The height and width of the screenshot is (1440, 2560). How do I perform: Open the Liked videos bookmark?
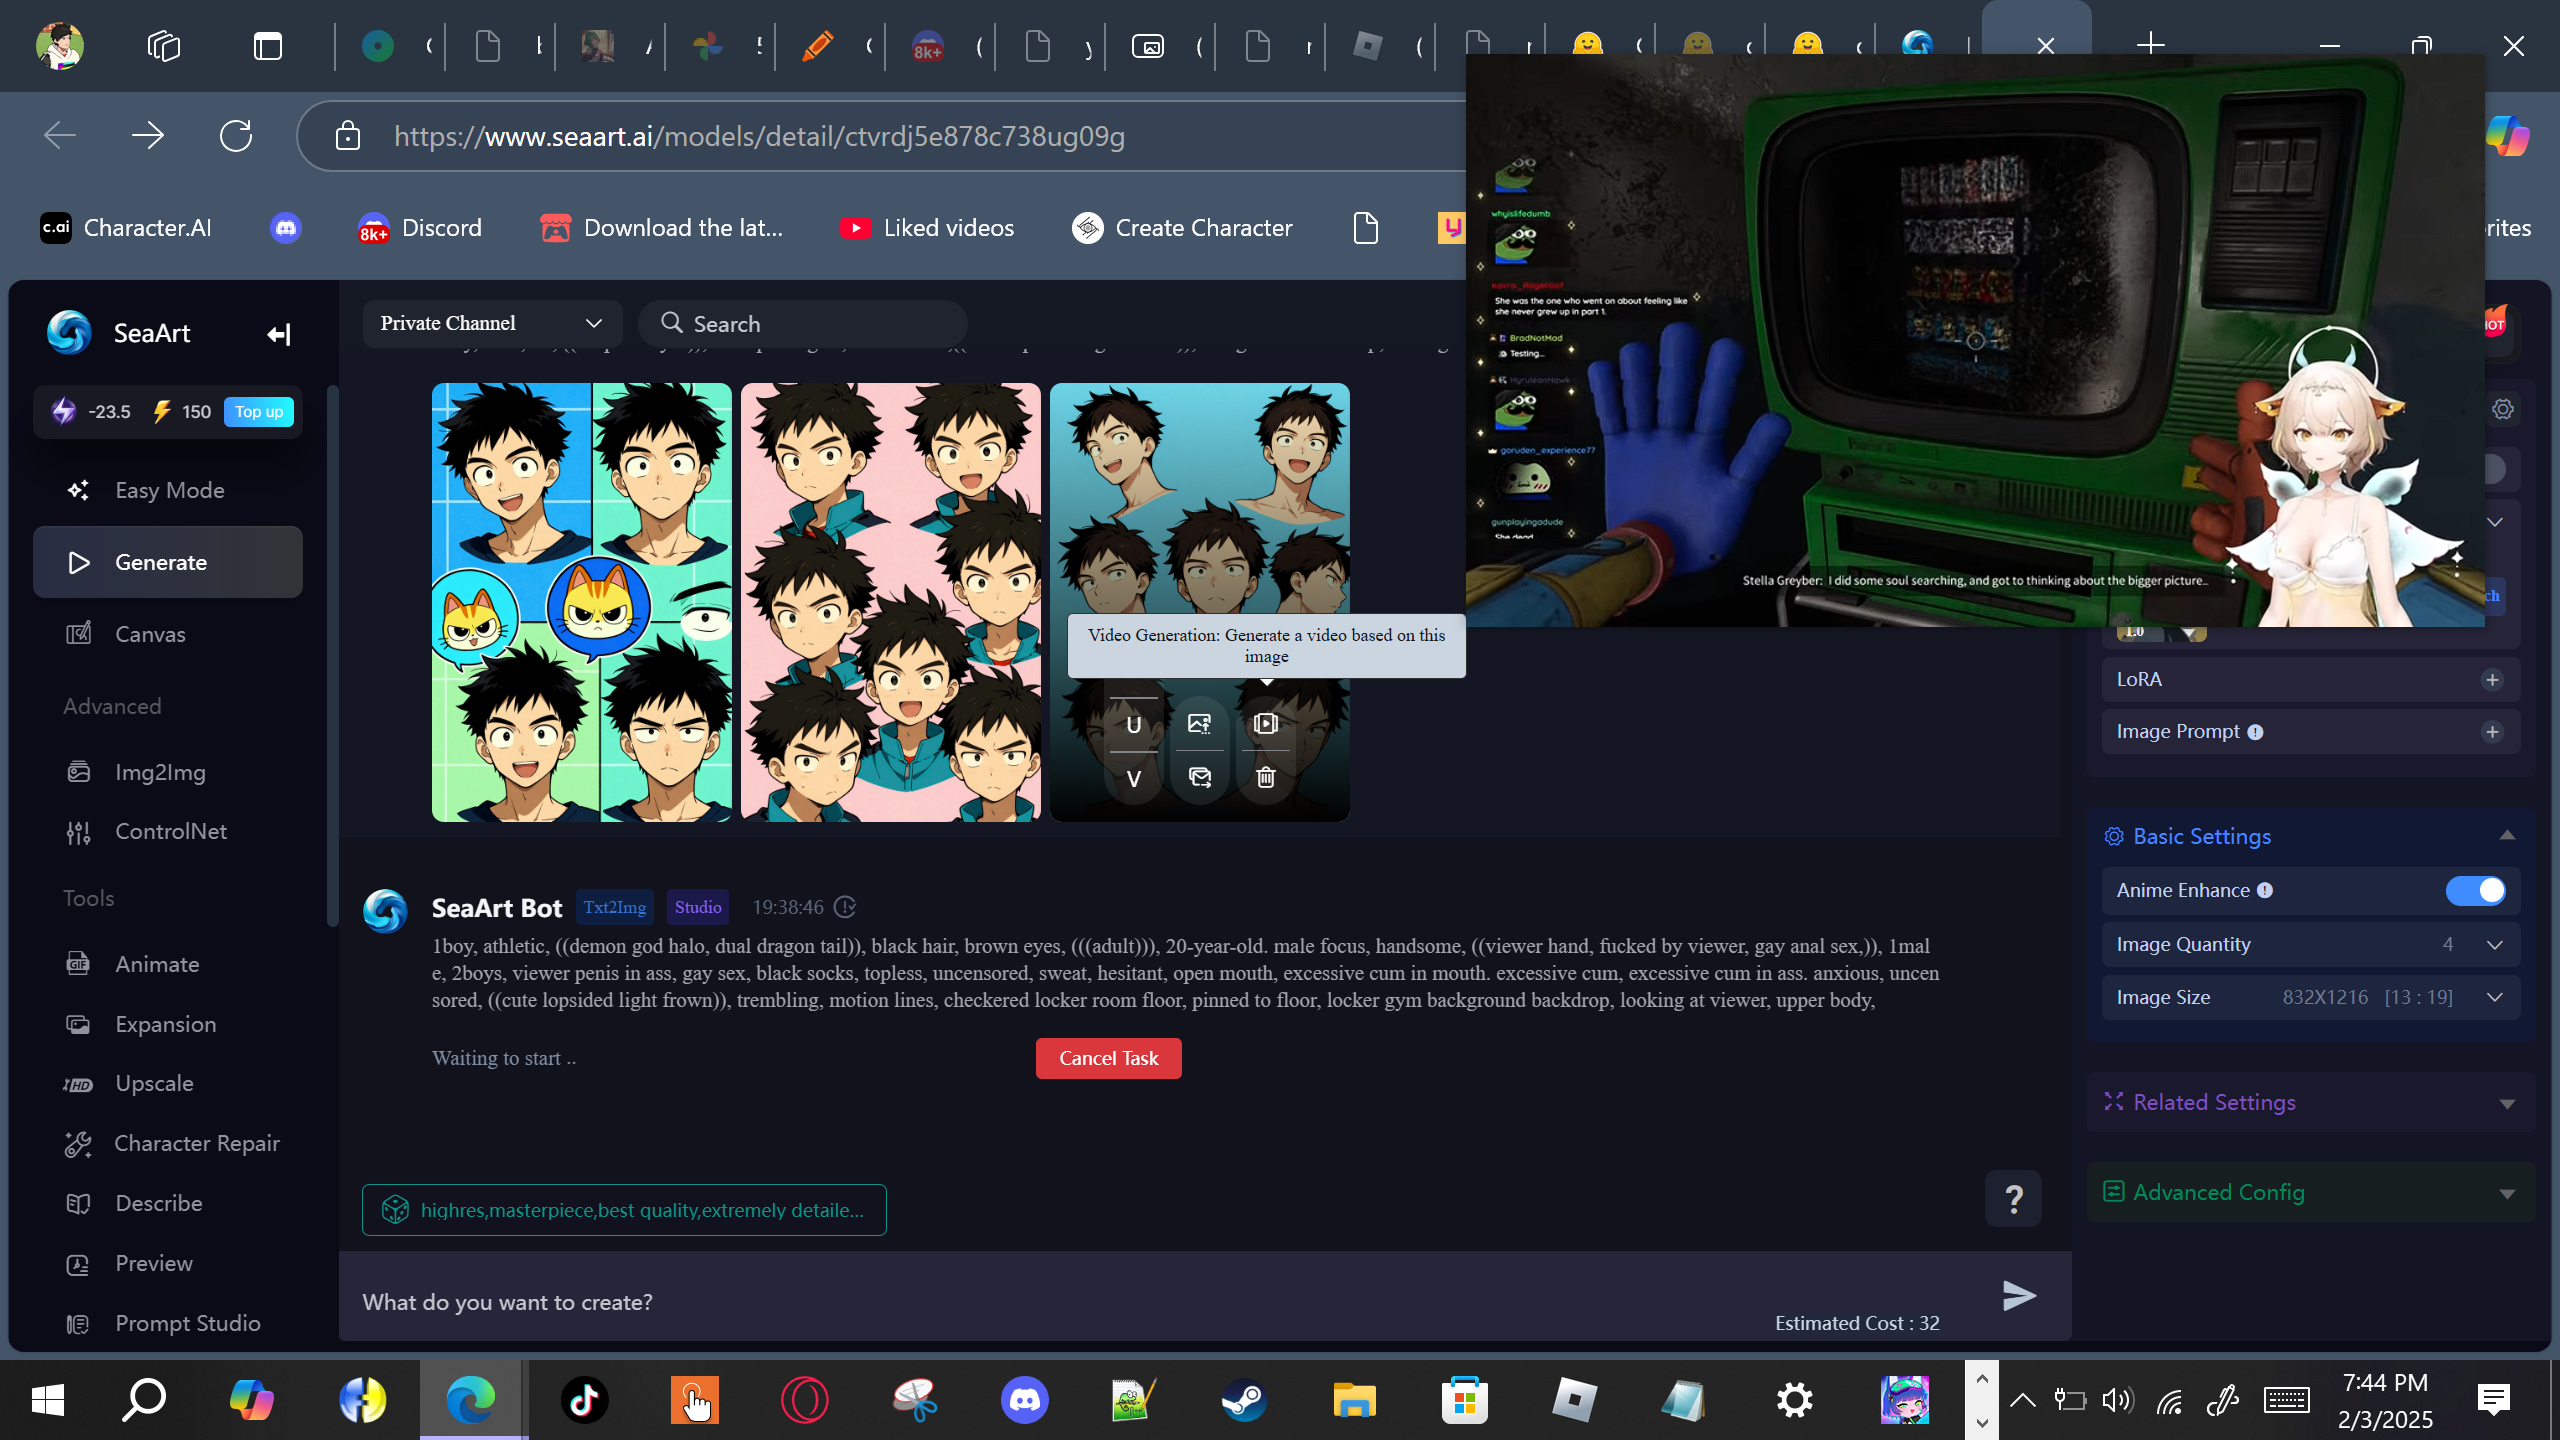point(927,228)
